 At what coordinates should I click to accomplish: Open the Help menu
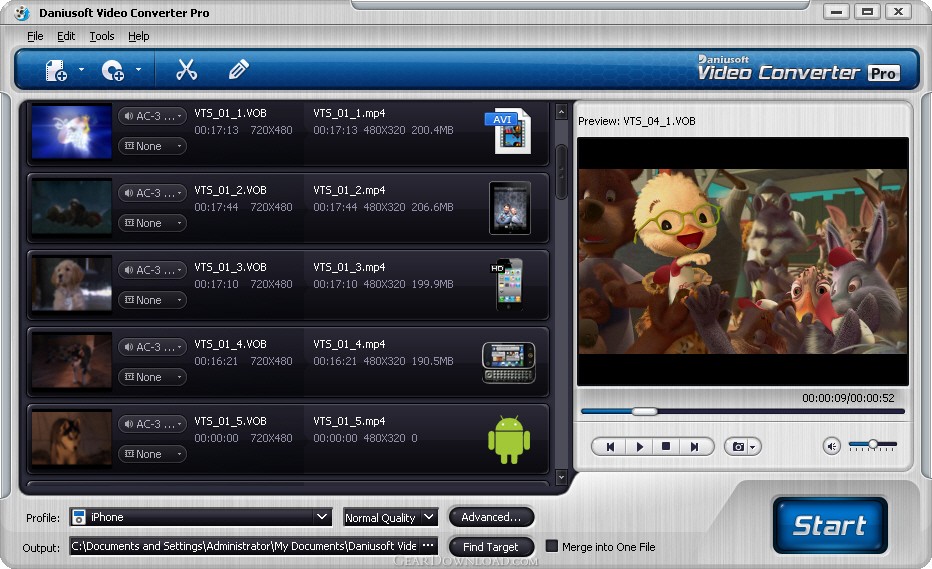click(138, 36)
